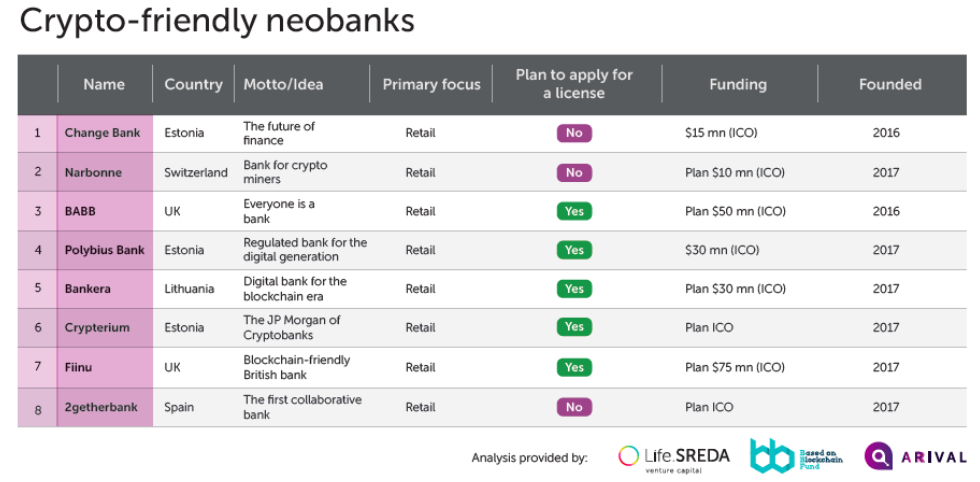Click the Based on Blockchain Fund logo

[769, 456]
